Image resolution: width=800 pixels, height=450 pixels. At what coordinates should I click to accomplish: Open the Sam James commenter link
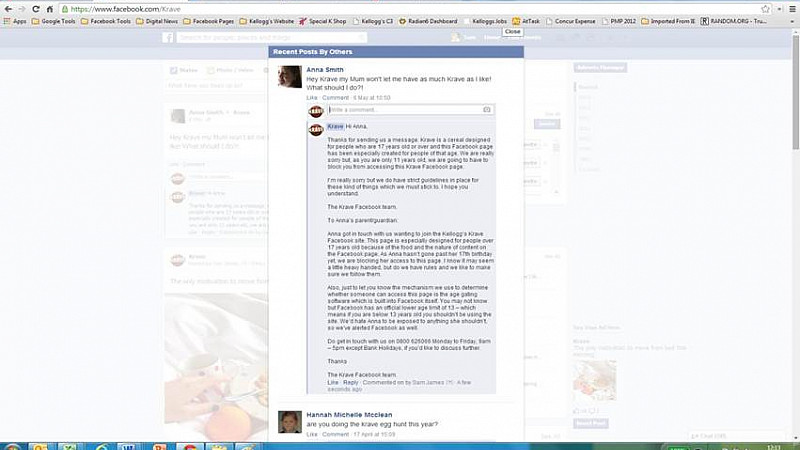click(428, 382)
